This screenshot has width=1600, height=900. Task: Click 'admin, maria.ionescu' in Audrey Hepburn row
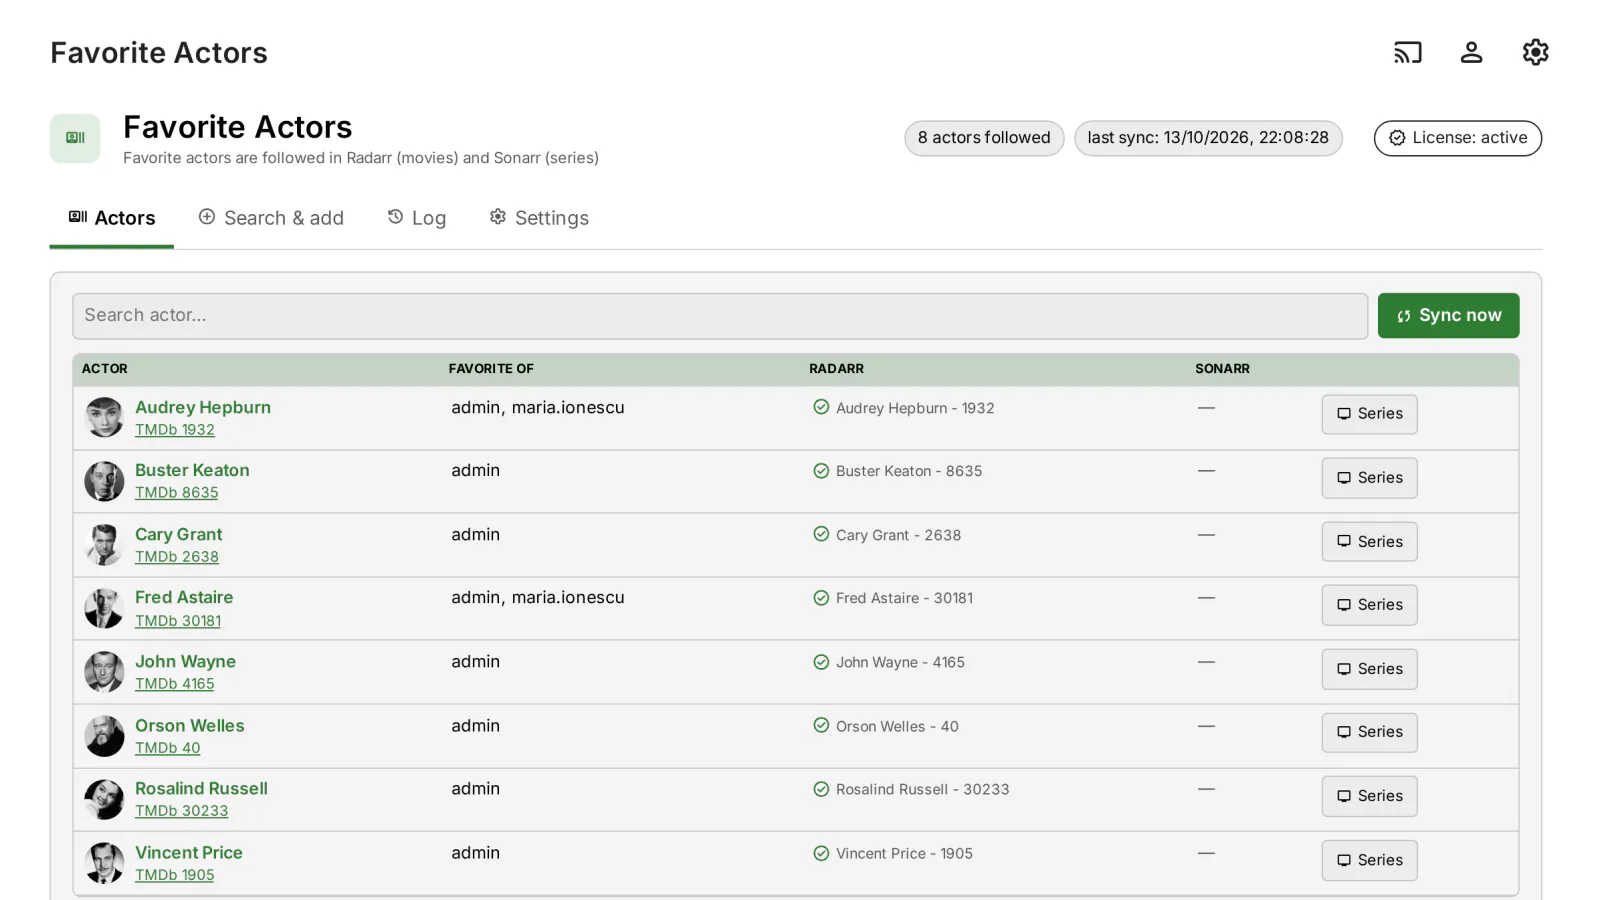[538, 407]
